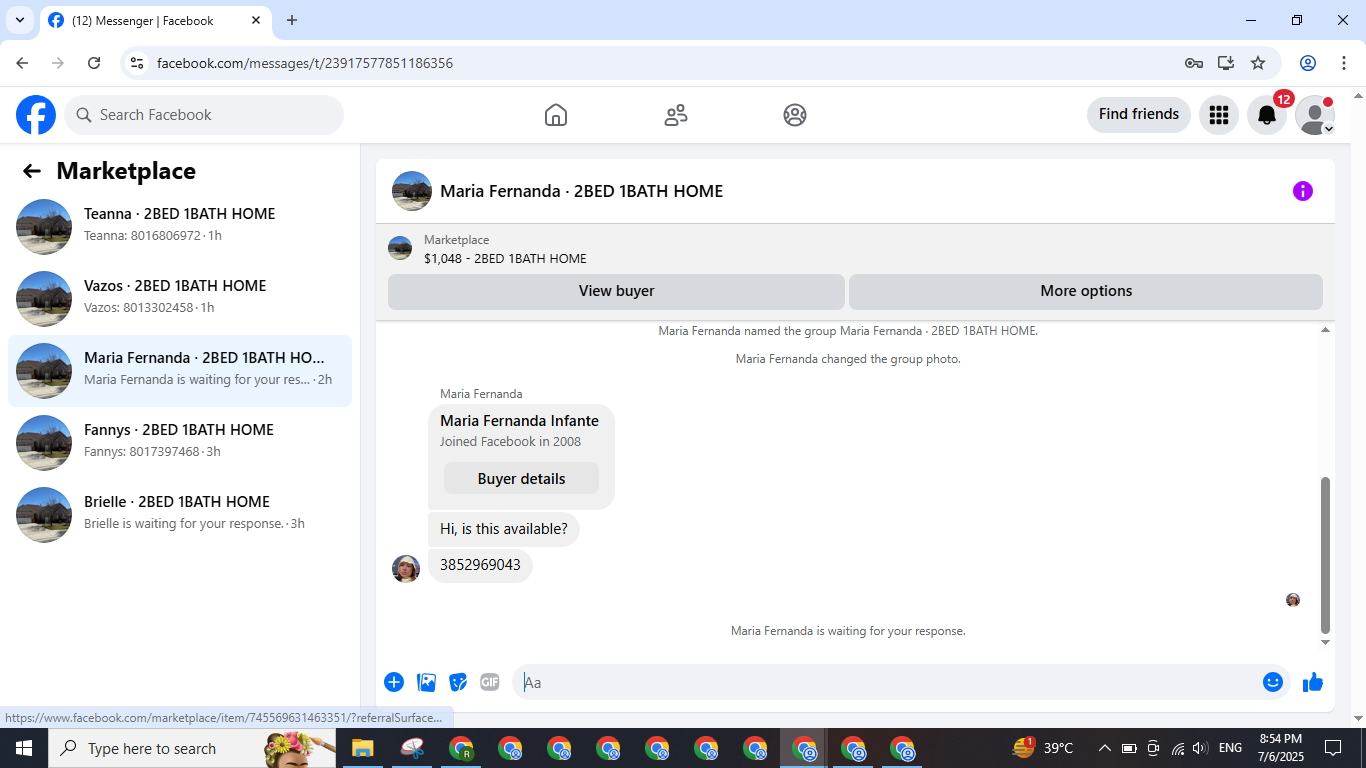Open File Explorer from taskbar

tap(362, 748)
